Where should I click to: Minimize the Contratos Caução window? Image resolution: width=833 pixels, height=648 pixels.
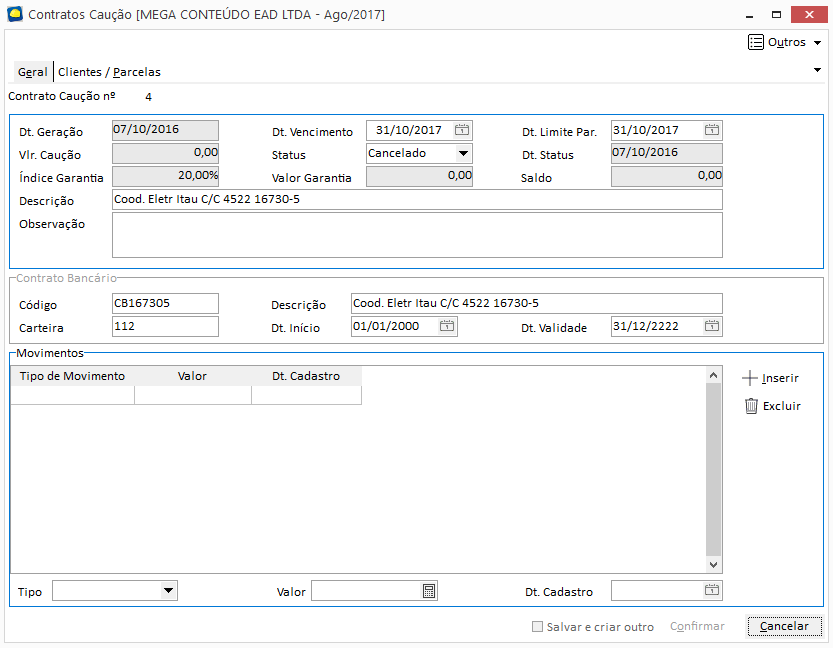click(749, 14)
